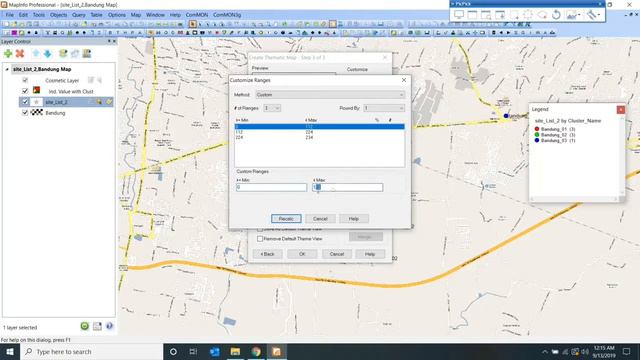Click the Move Layer Up arrow icon
640x360 pixels.
(36, 53)
